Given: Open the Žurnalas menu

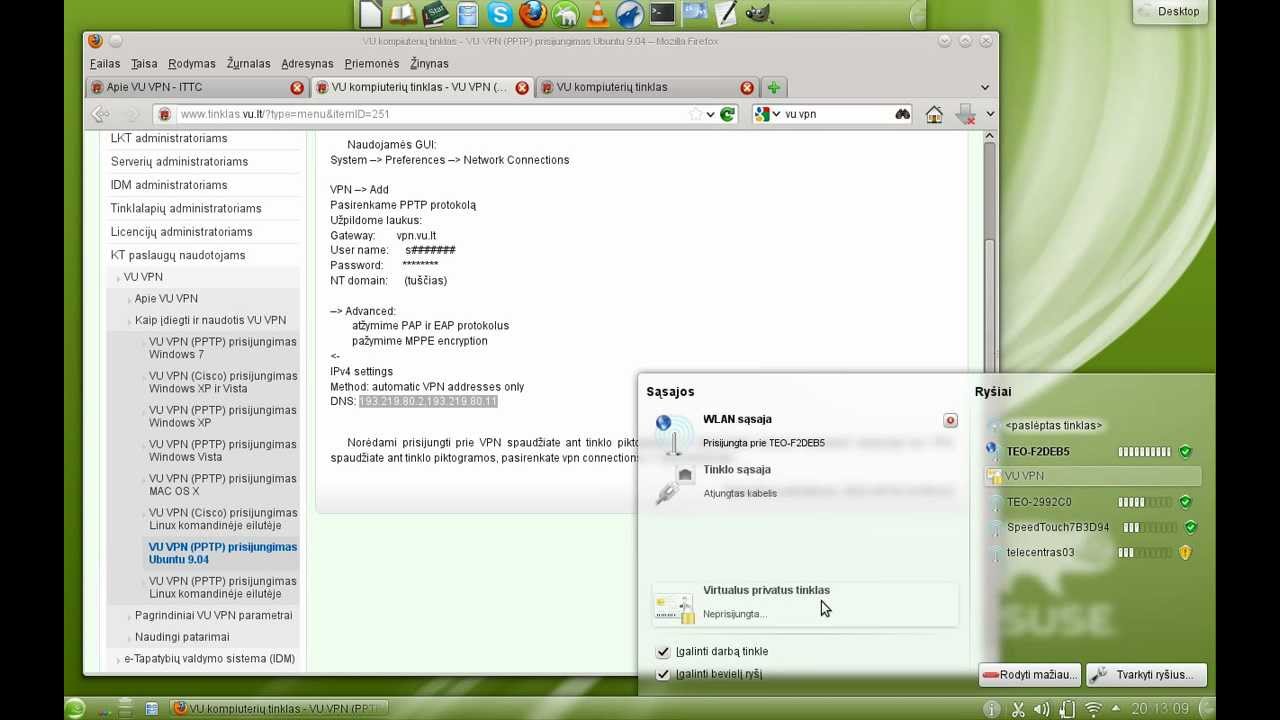Looking at the screenshot, I should (x=248, y=63).
